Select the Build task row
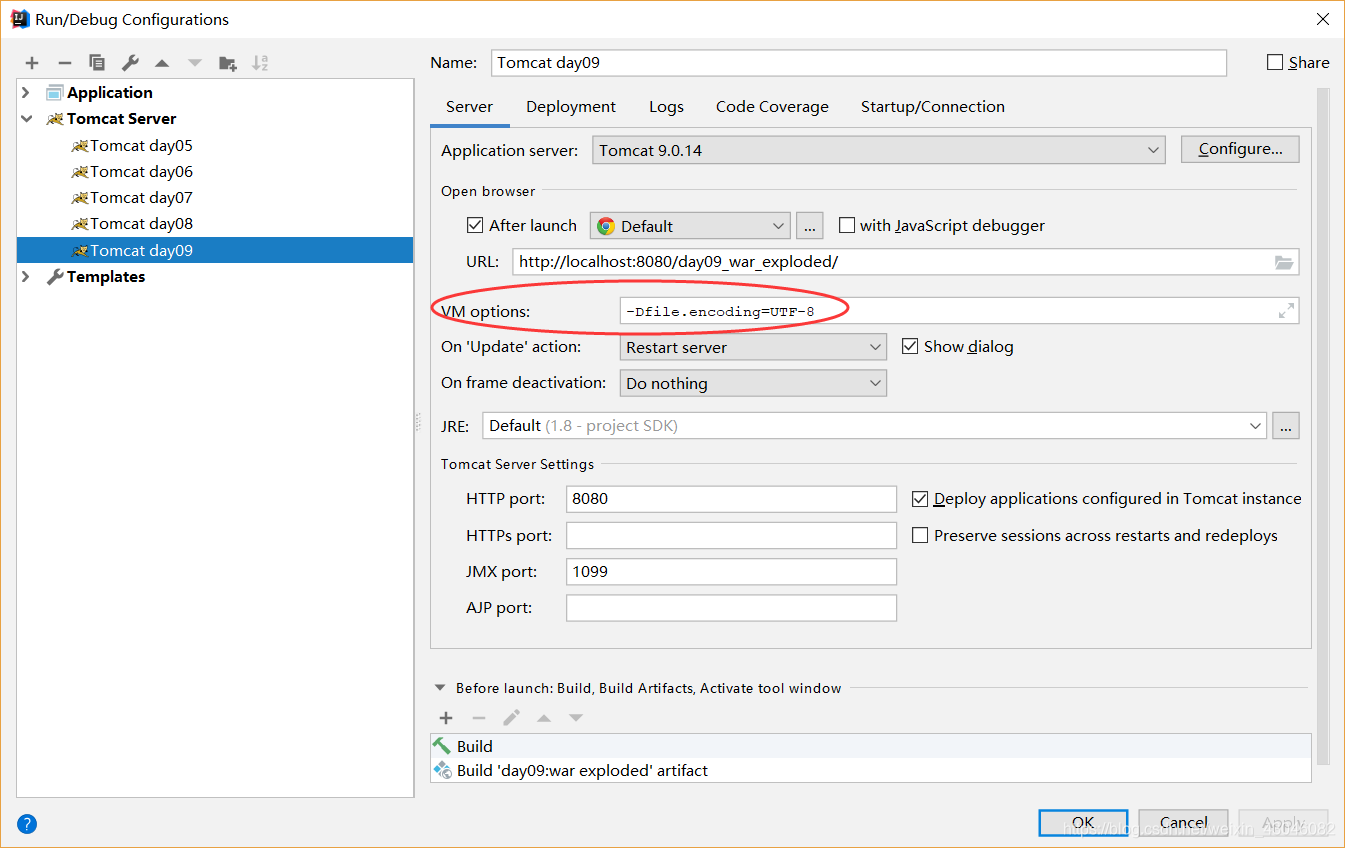The width and height of the screenshot is (1345, 848). point(871,746)
